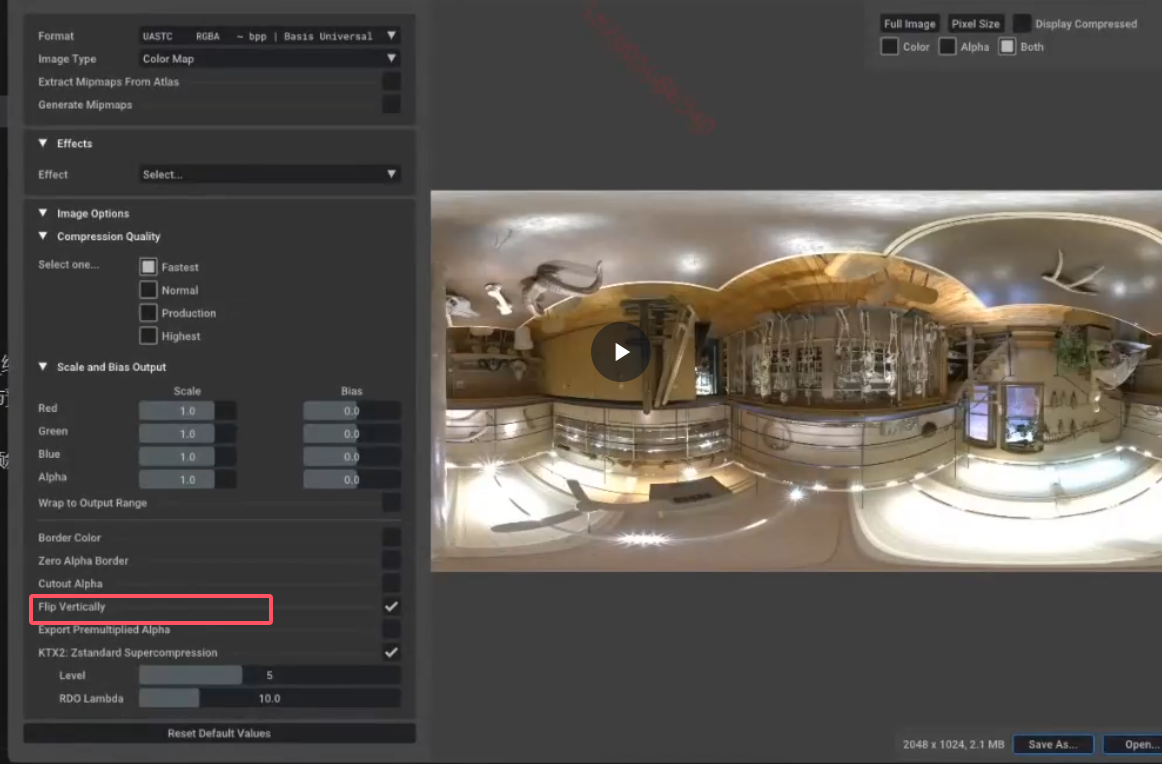Image resolution: width=1162 pixels, height=764 pixels.
Task: Click the Full Image button
Action: point(909,24)
